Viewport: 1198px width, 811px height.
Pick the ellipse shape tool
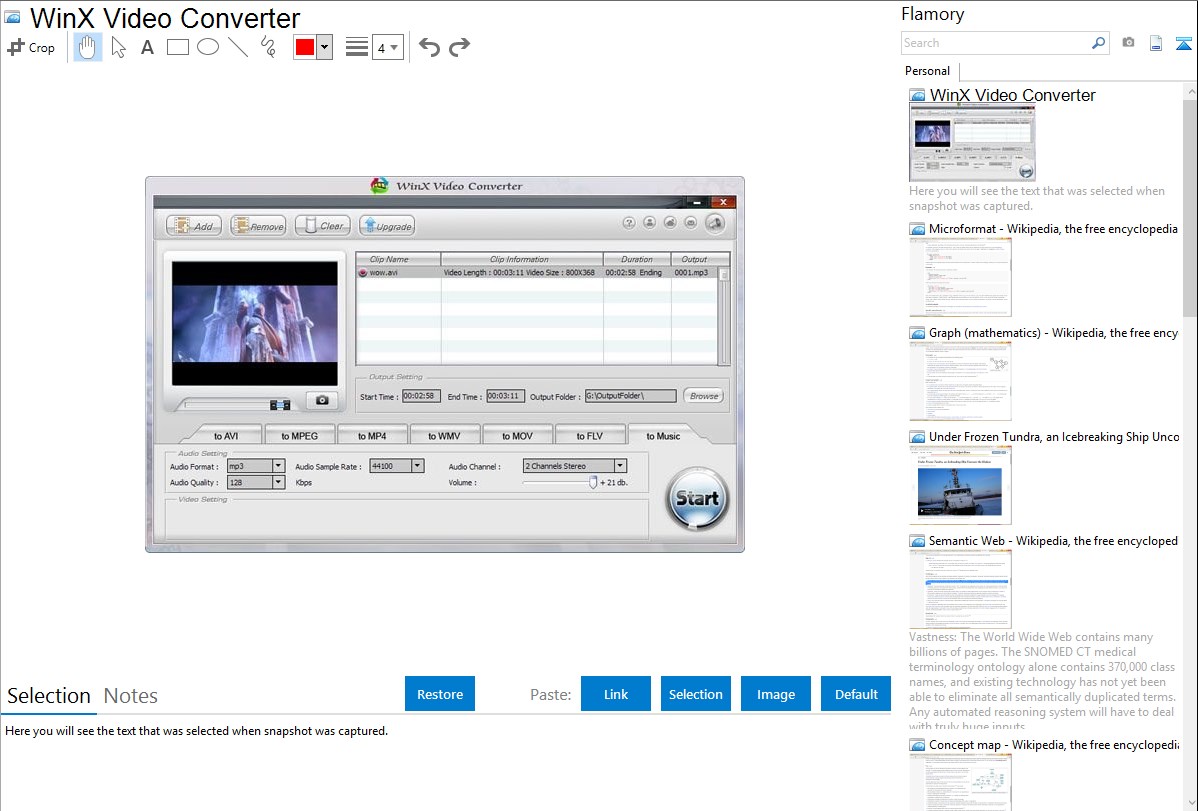[x=208, y=47]
